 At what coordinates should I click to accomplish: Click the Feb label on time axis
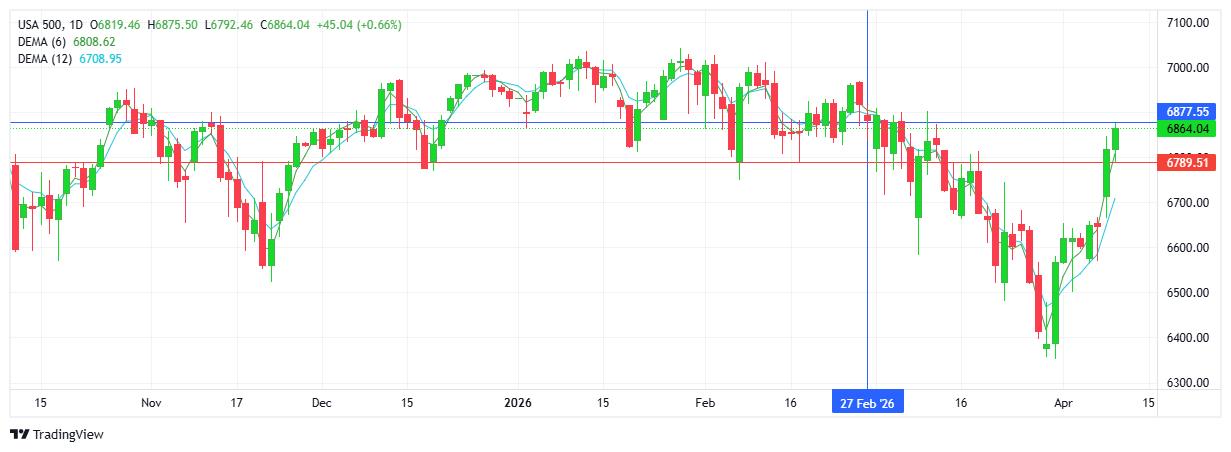705,402
